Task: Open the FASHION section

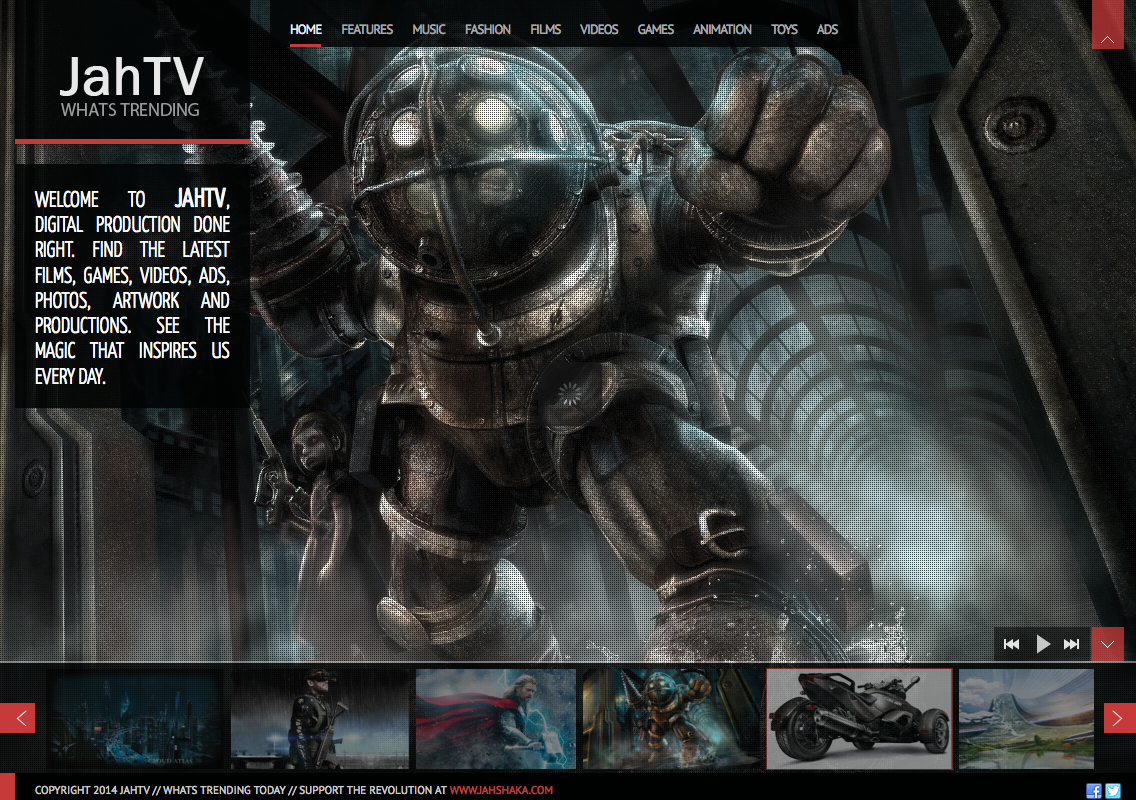Action: (x=488, y=30)
